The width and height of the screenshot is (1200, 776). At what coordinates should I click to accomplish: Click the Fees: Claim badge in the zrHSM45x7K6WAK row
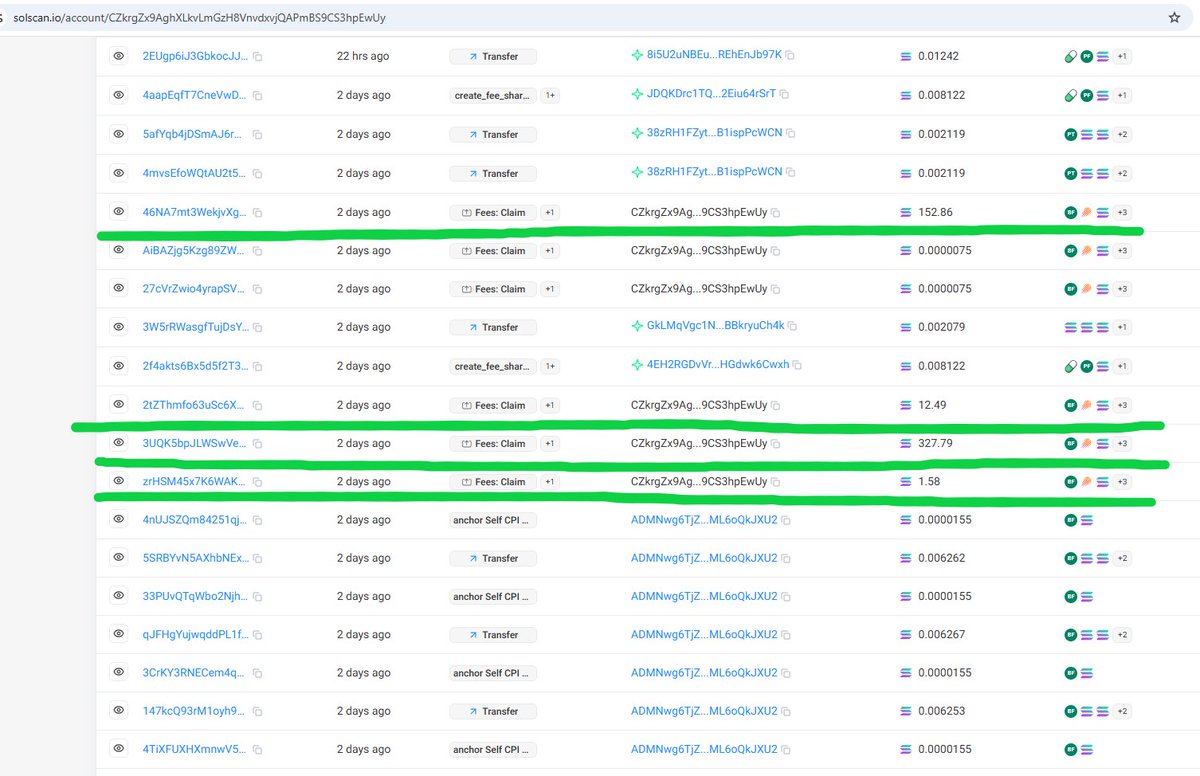click(x=493, y=482)
